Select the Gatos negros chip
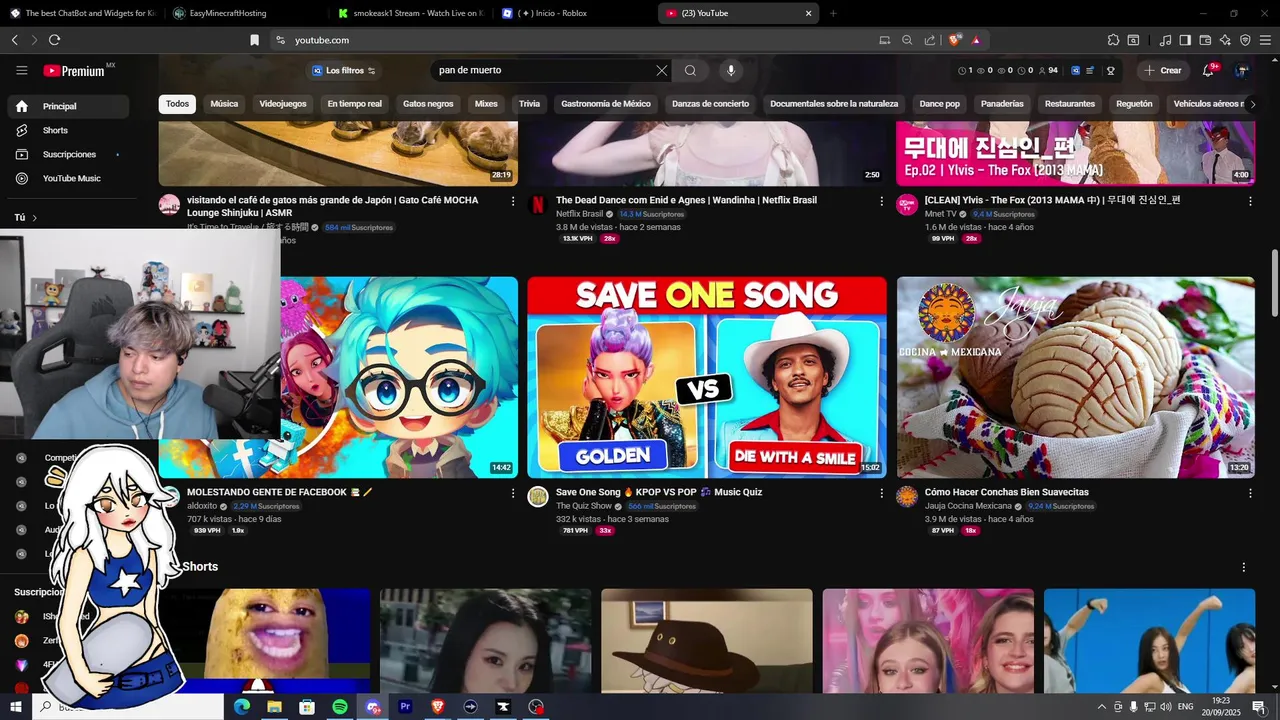 tap(428, 104)
